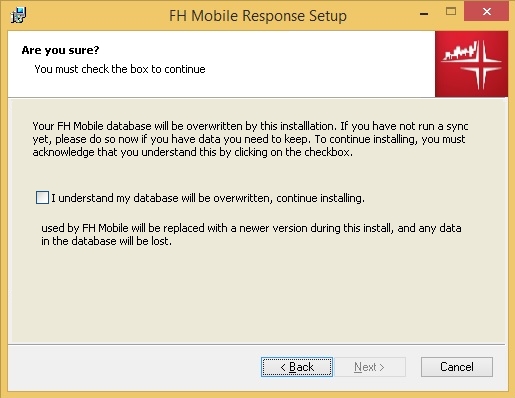
Task: Cancel the installation
Action: click(x=457, y=367)
